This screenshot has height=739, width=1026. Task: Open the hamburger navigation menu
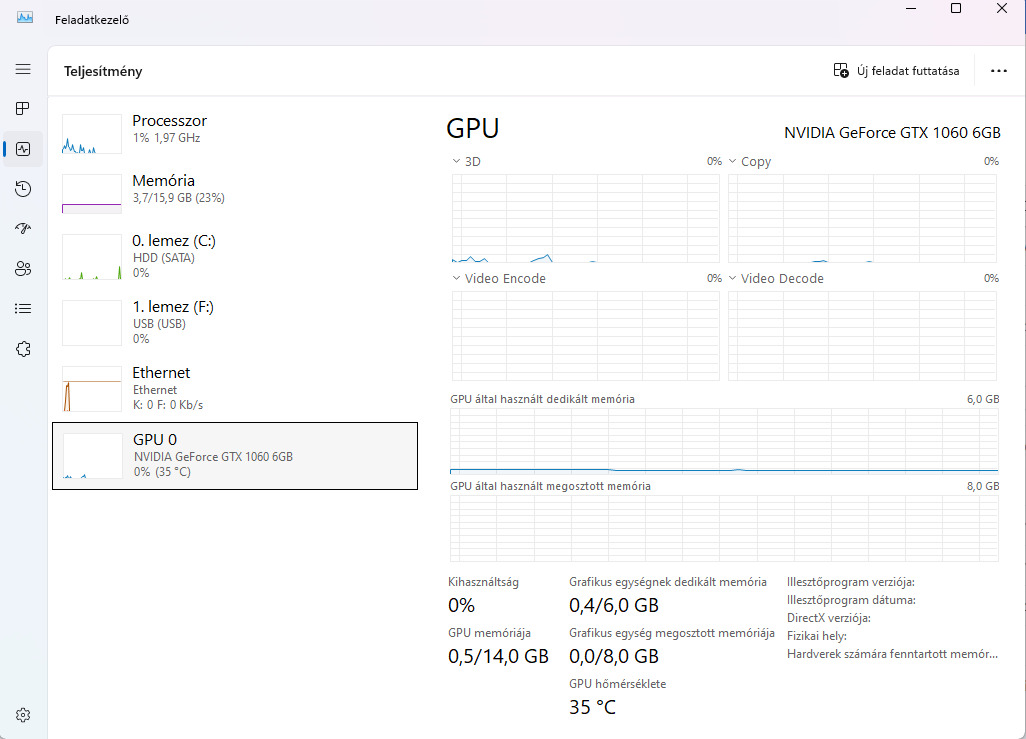click(23, 69)
